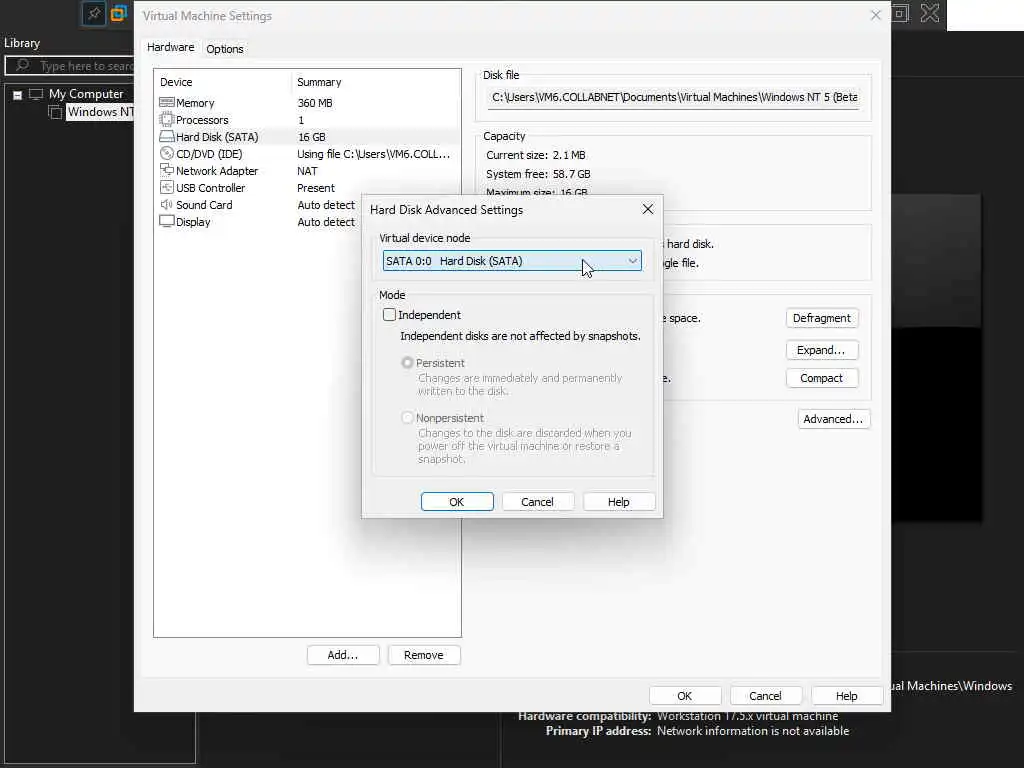1024x768 pixels.
Task: Click the CD/DVD (IDE) disc icon
Action: pyautogui.click(x=167, y=153)
